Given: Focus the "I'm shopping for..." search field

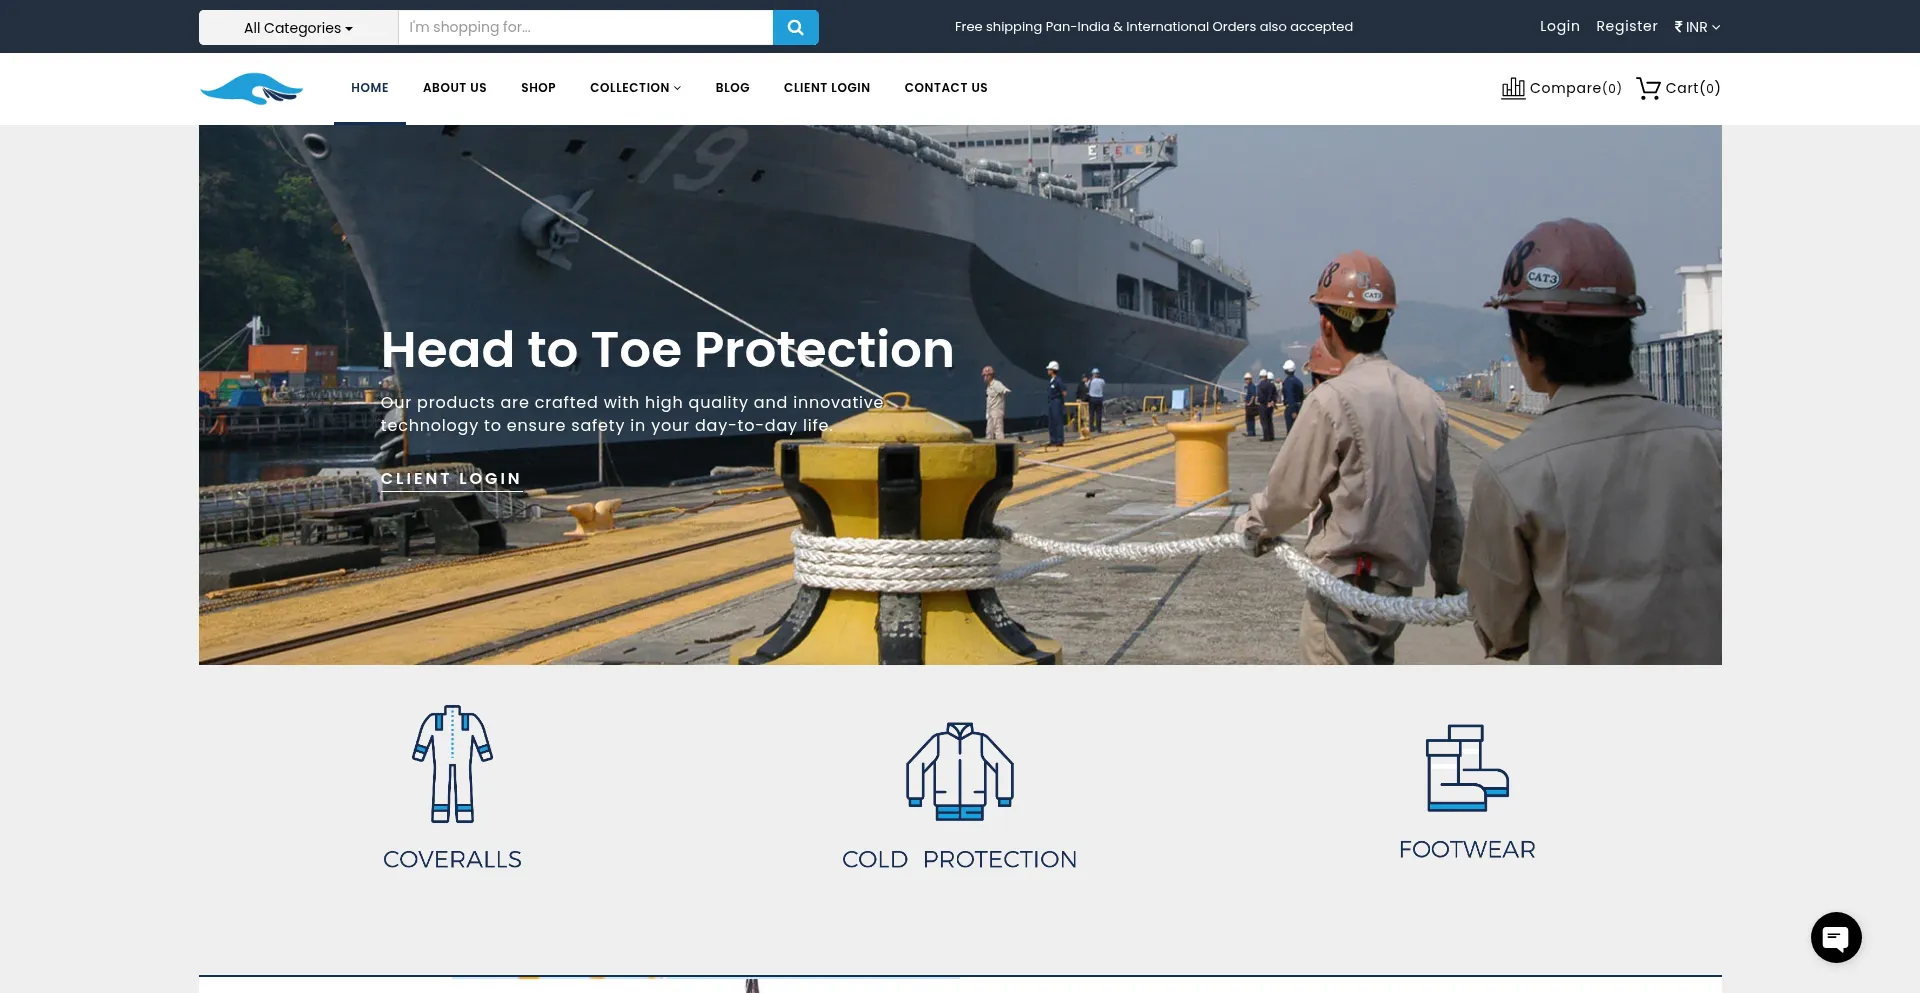Looking at the screenshot, I should coord(585,28).
